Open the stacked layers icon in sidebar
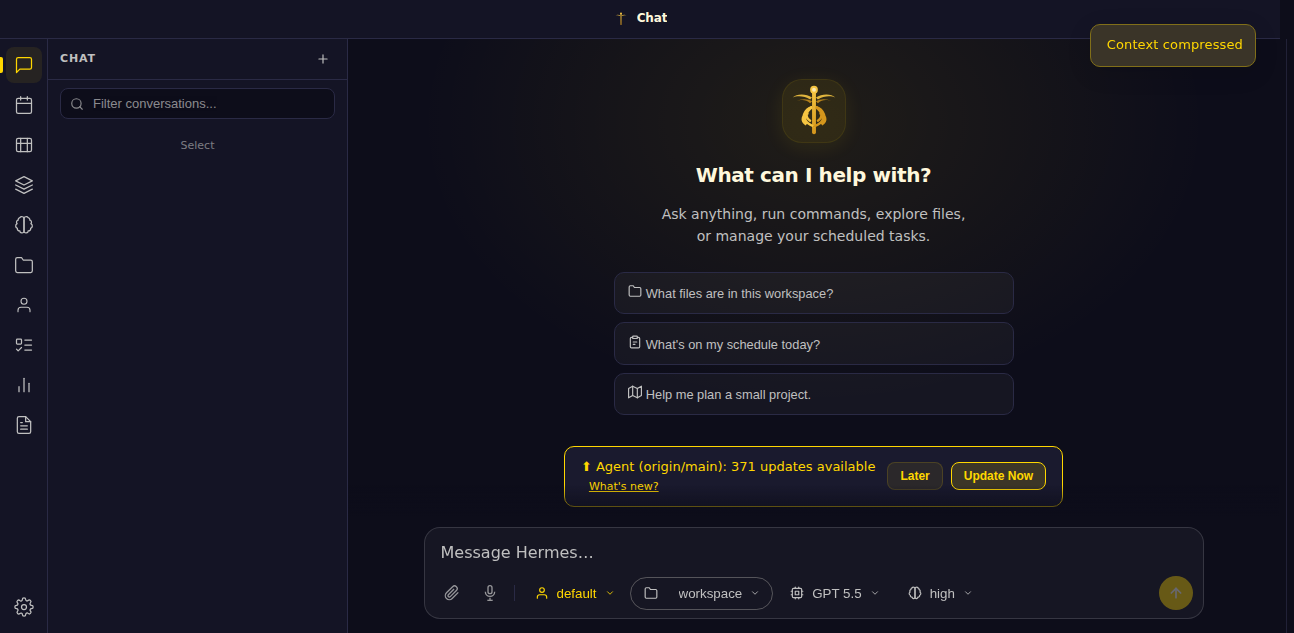The width and height of the screenshot is (1294, 633). click(x=24, y=185)
